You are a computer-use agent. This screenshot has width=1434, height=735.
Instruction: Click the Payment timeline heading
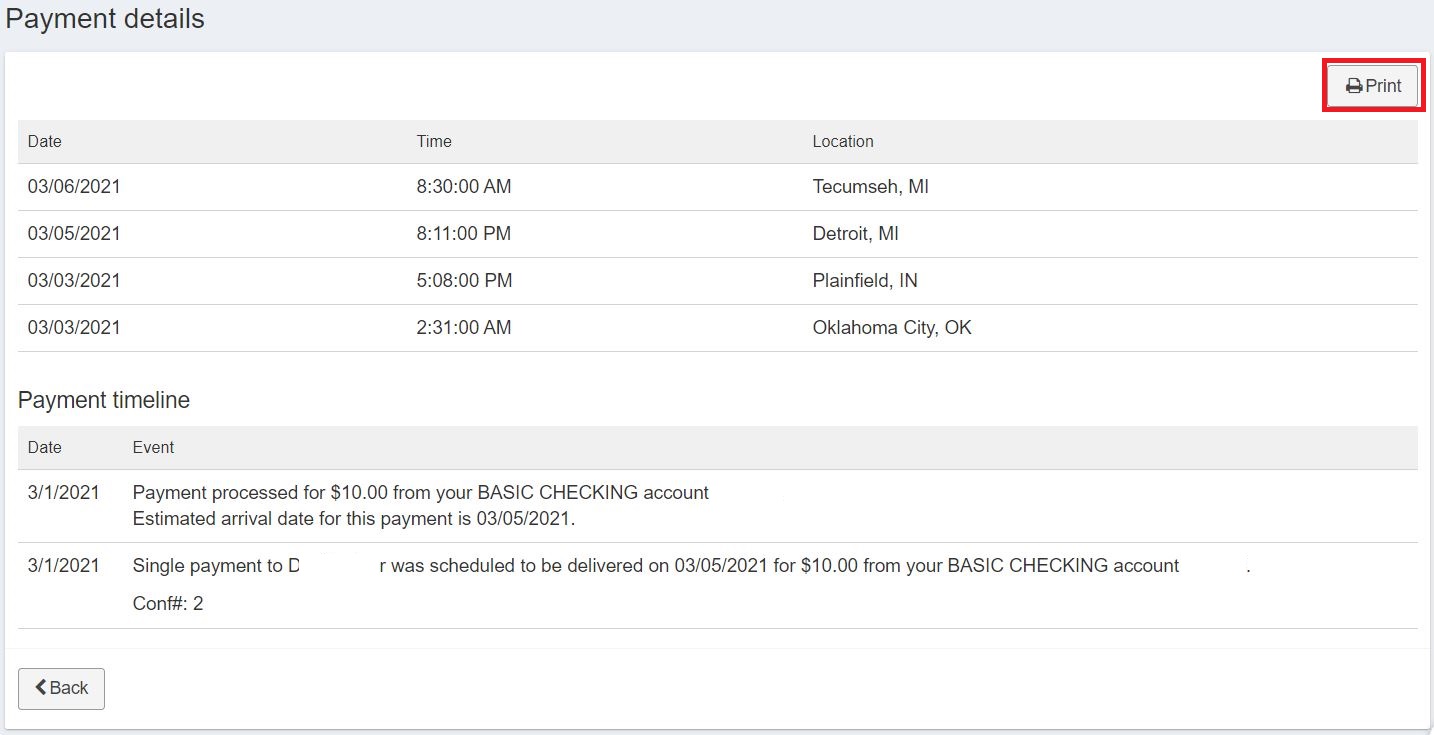104,401
